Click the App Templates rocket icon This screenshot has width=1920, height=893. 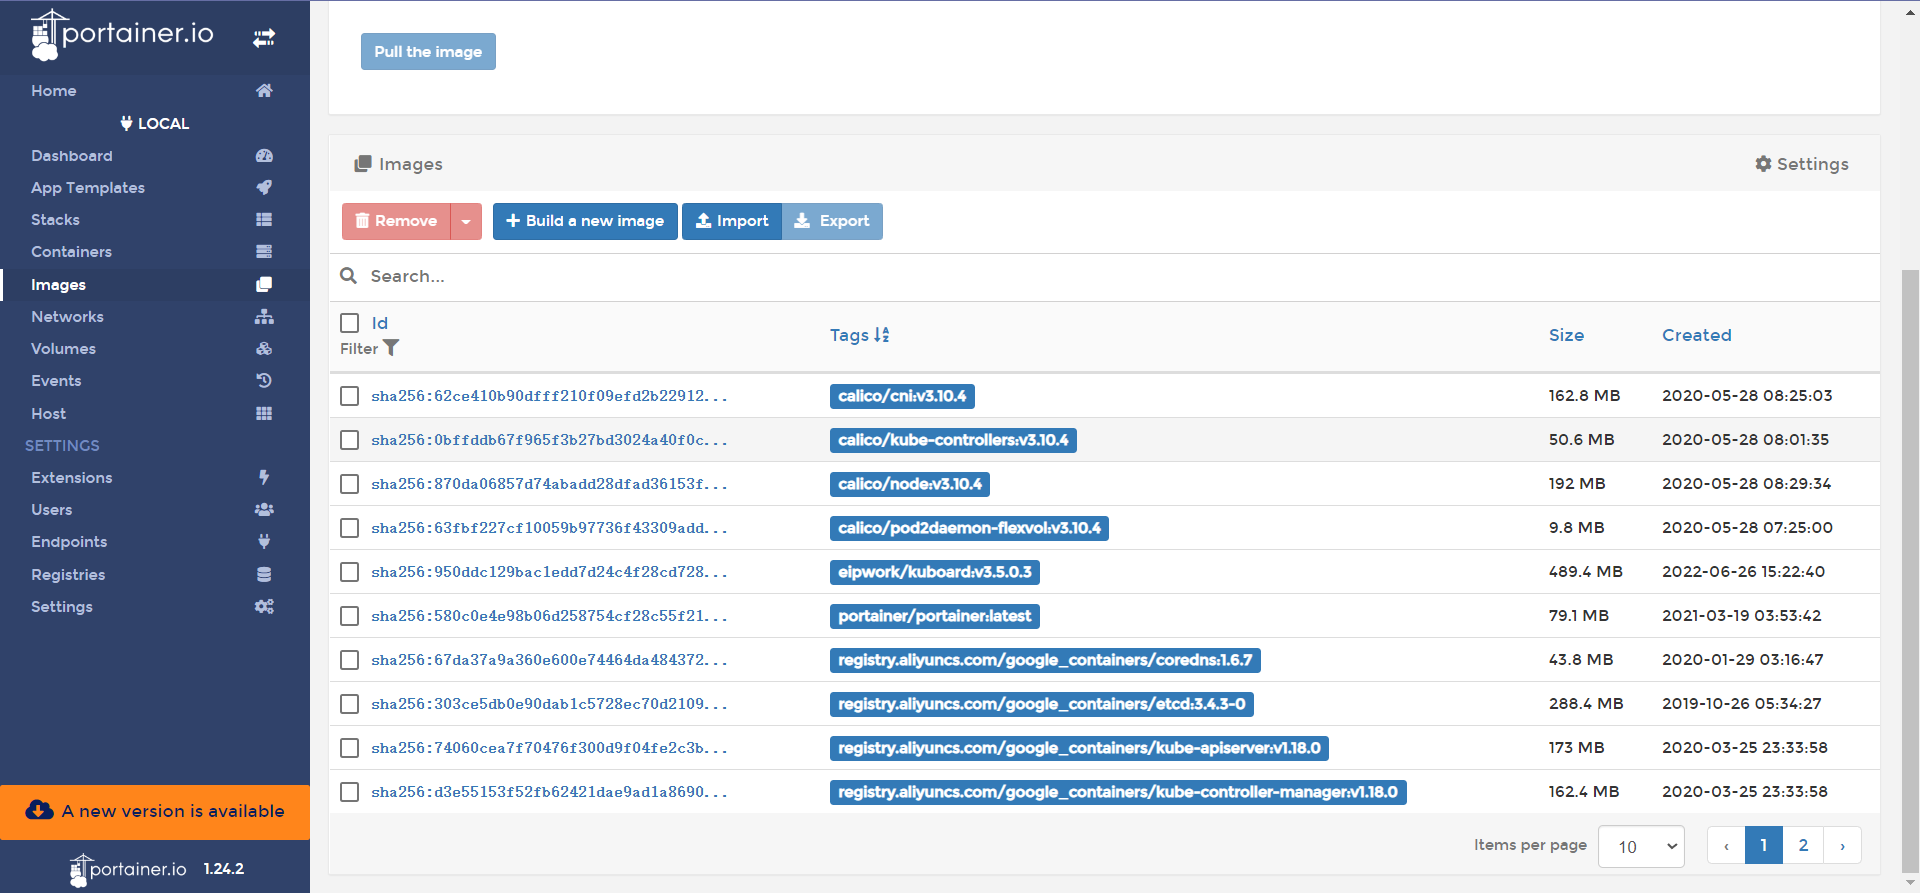coord(264,188)
